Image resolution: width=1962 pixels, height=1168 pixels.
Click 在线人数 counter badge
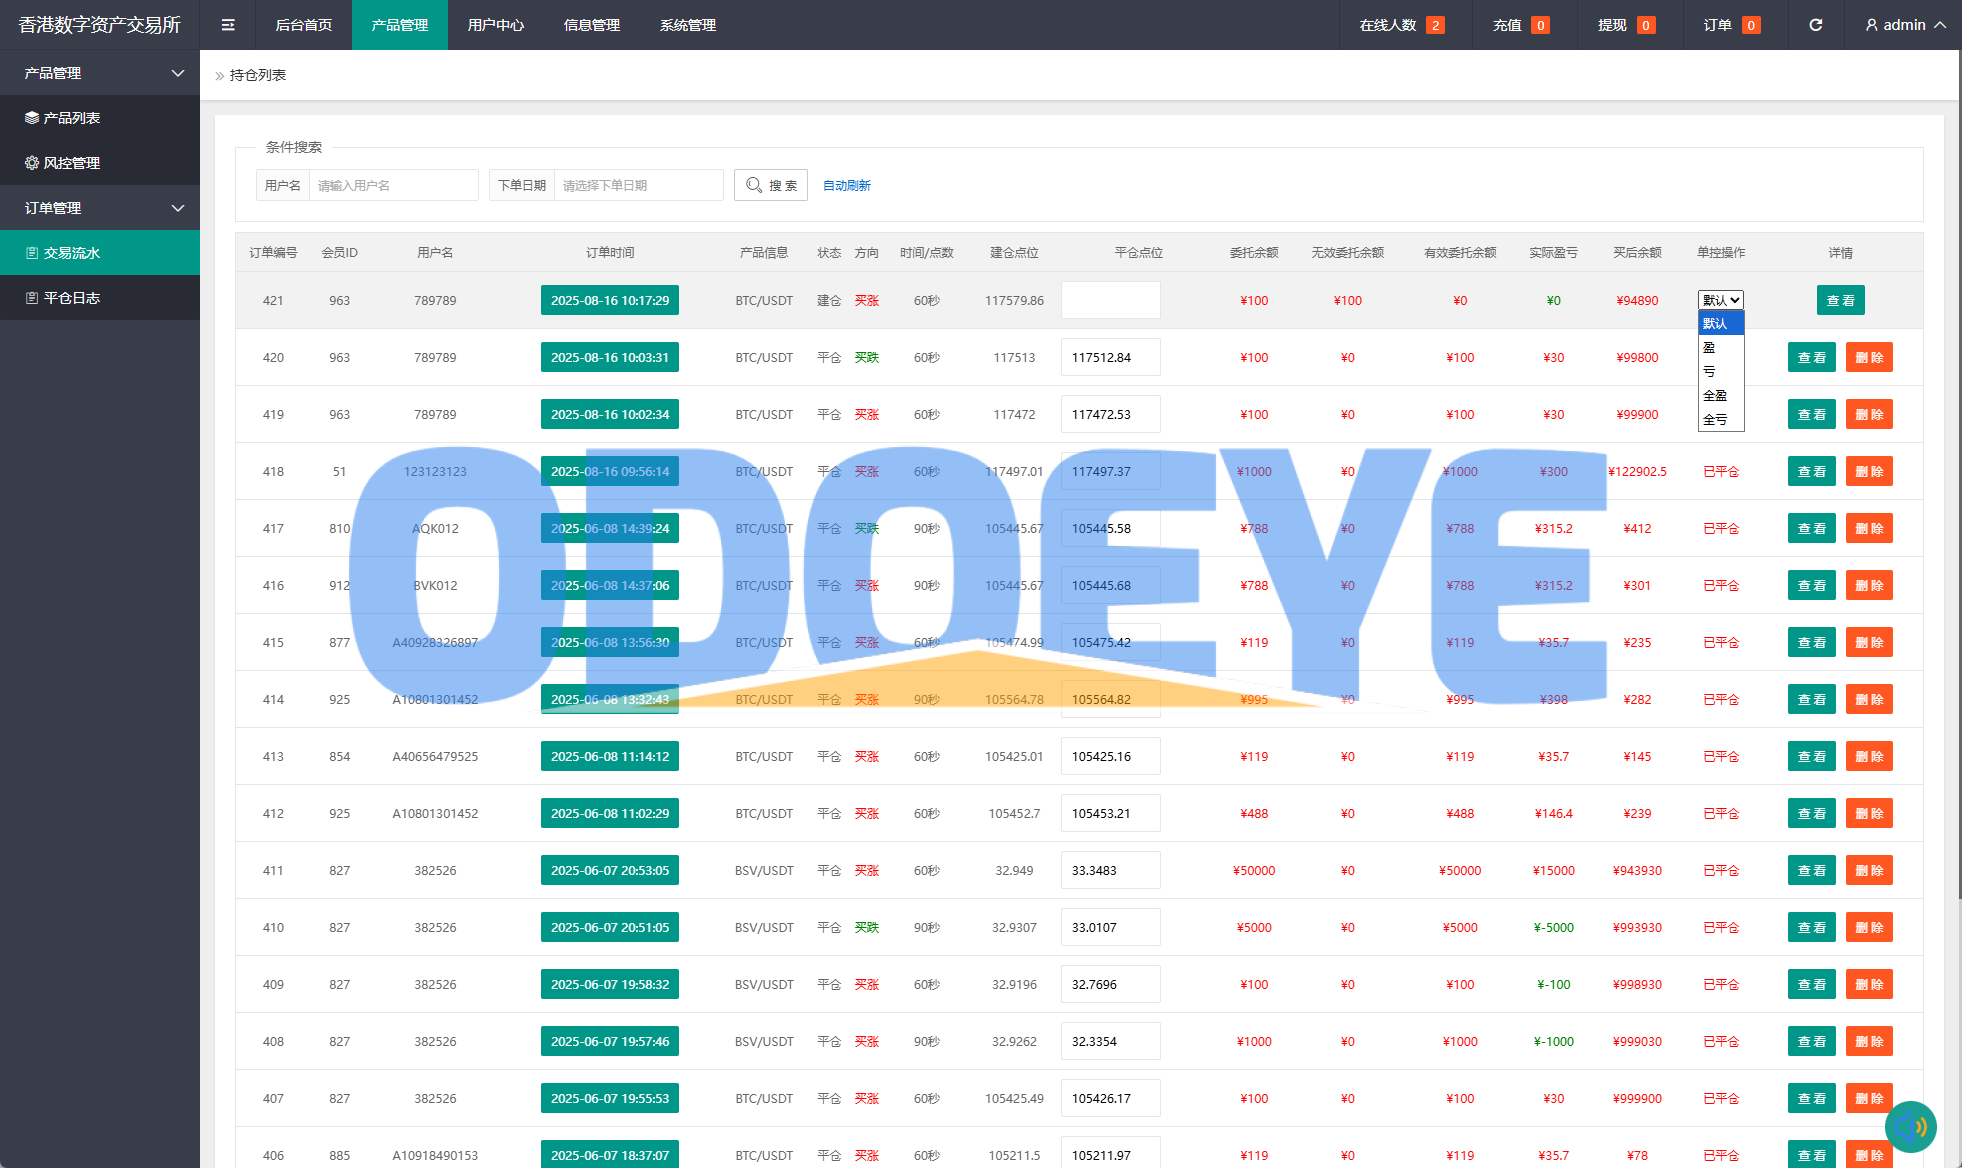[1435, 25]
